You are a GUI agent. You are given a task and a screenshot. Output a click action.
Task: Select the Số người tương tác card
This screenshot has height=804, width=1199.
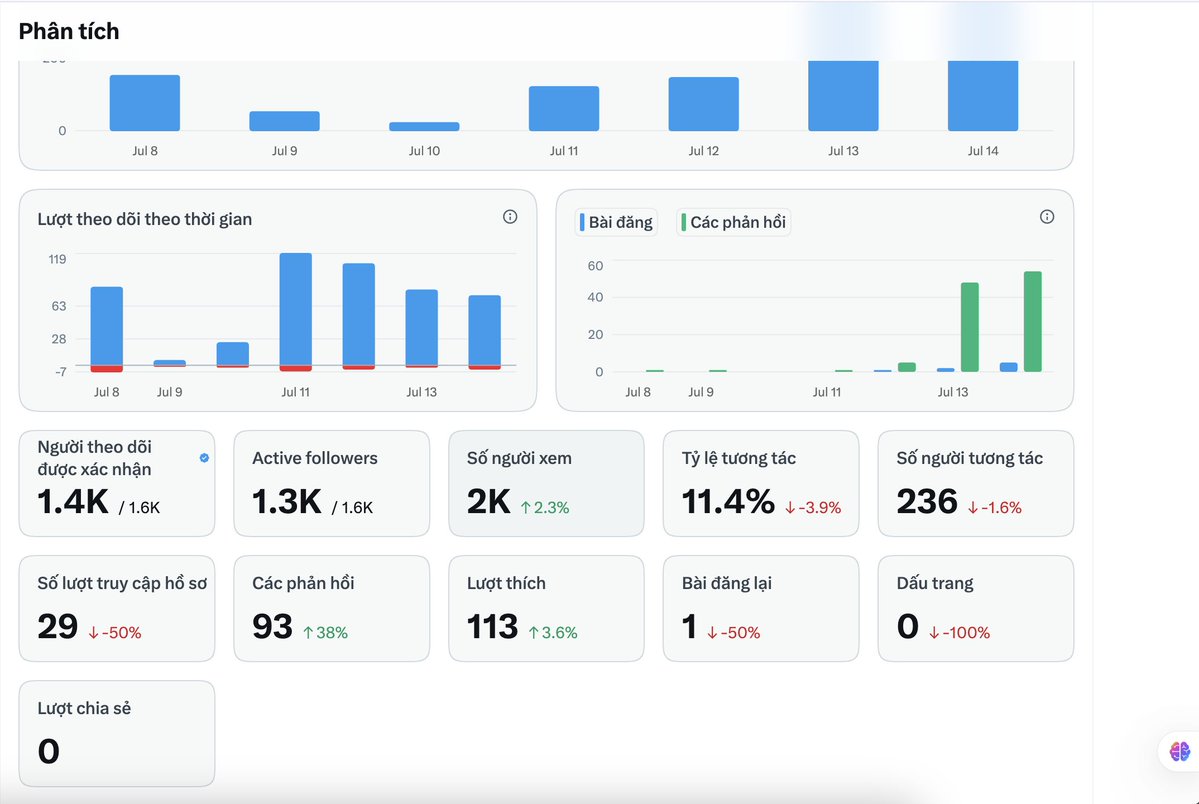pos(976,483)
